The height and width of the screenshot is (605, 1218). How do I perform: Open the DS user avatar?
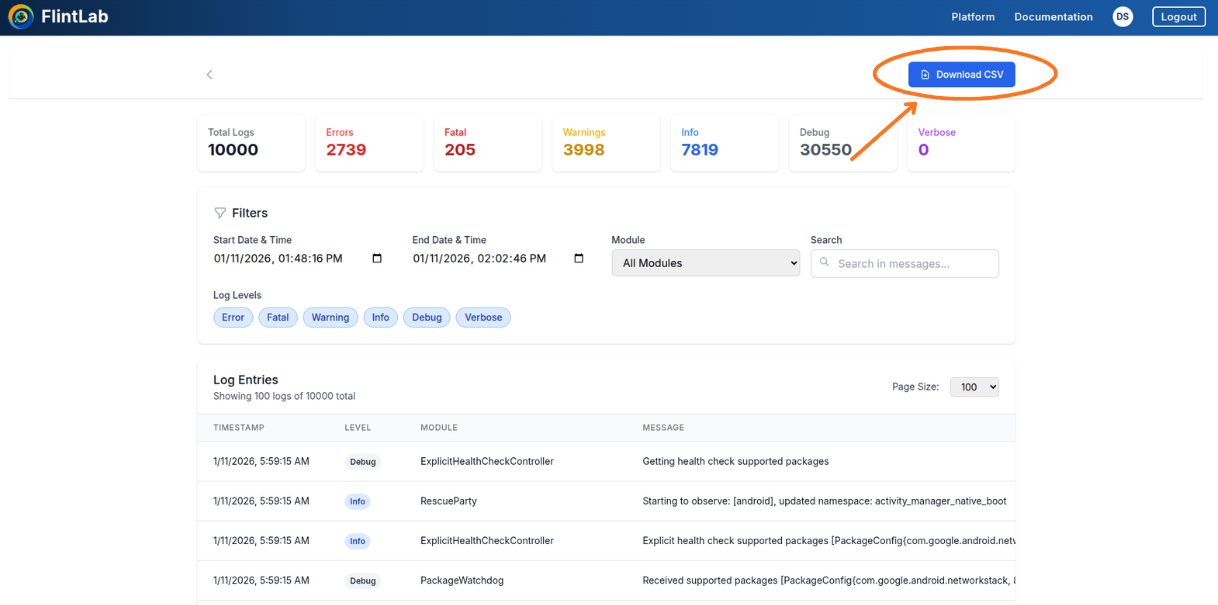click(1123, 17)
